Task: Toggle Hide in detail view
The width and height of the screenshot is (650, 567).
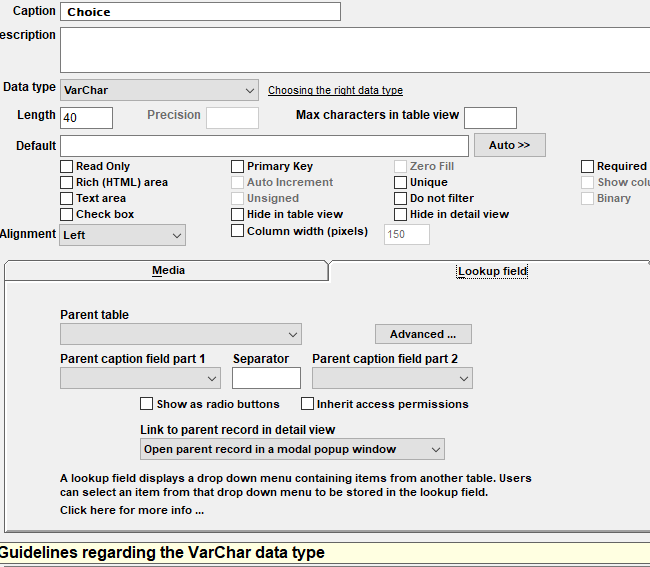Action: tap(400, 214)
